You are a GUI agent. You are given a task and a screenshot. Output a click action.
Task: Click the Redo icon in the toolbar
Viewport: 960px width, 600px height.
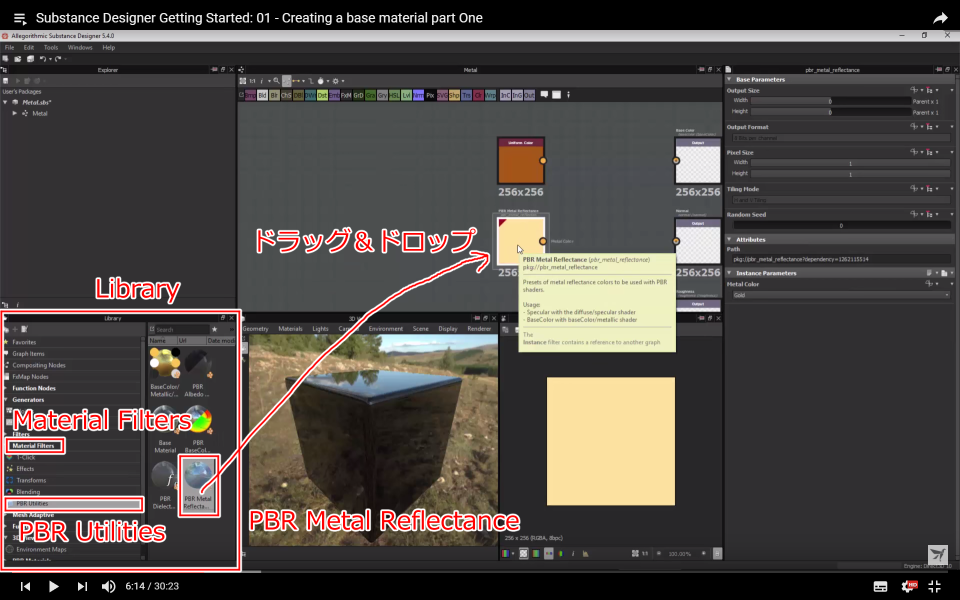point(58,59)
